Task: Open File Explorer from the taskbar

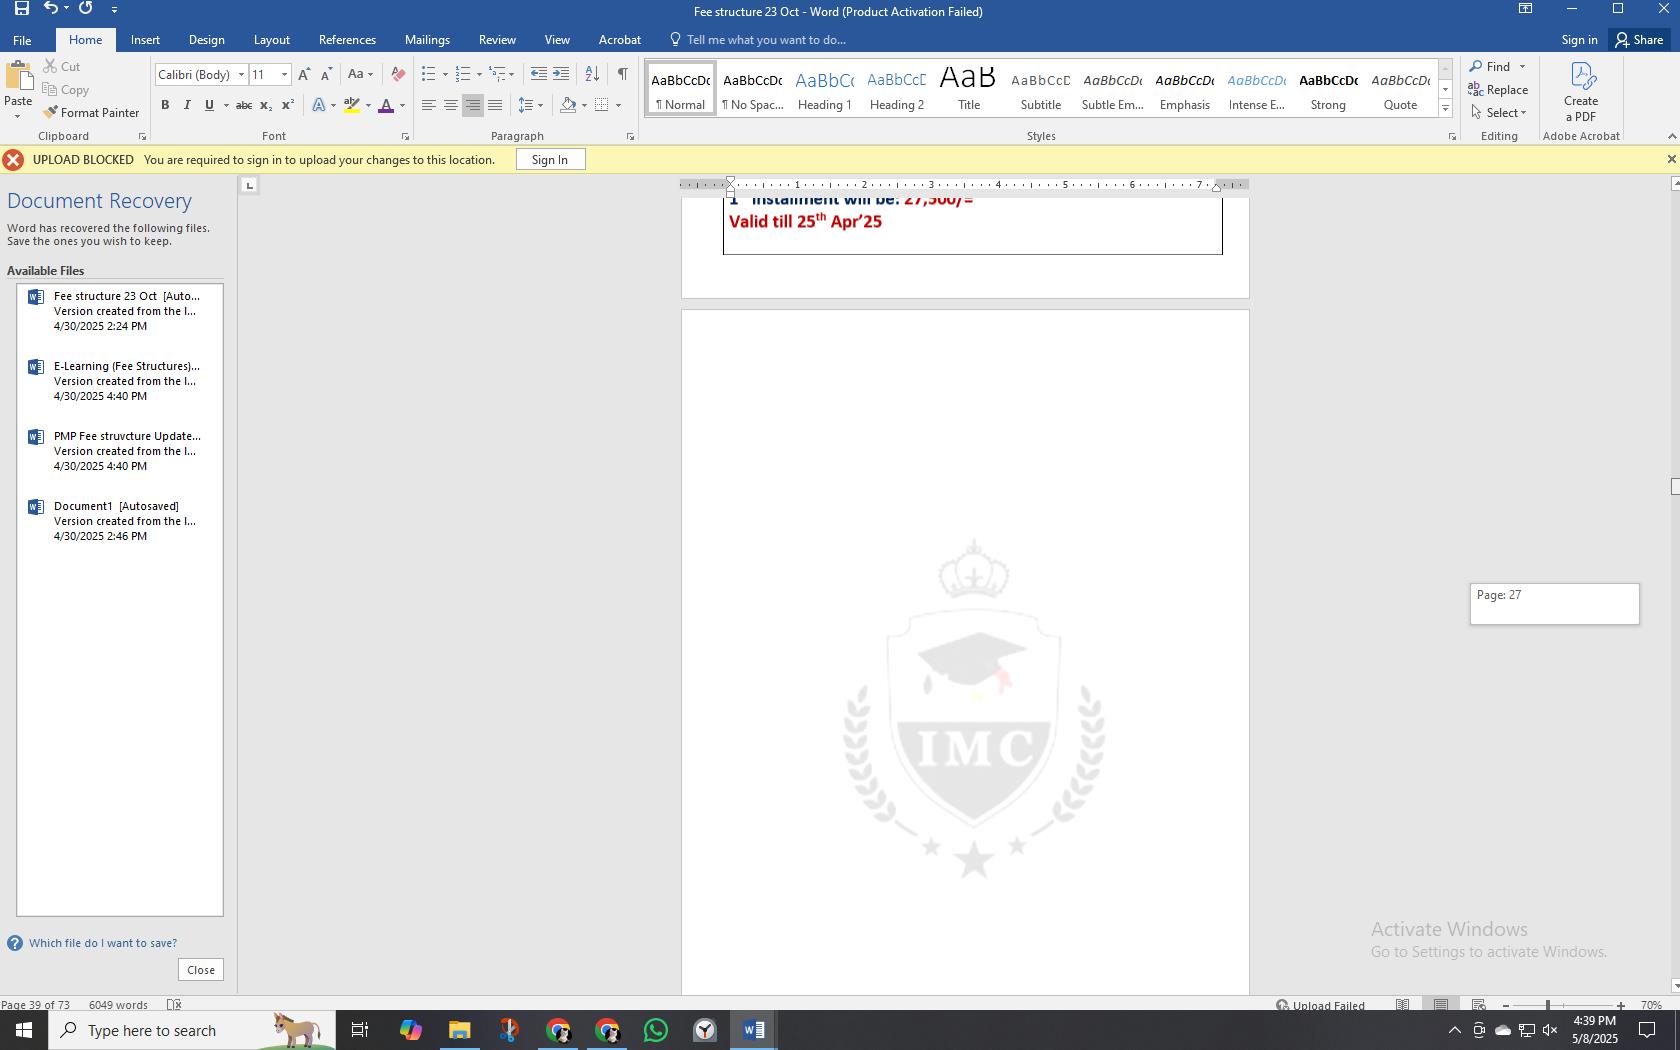Action: coord(459,1030)
